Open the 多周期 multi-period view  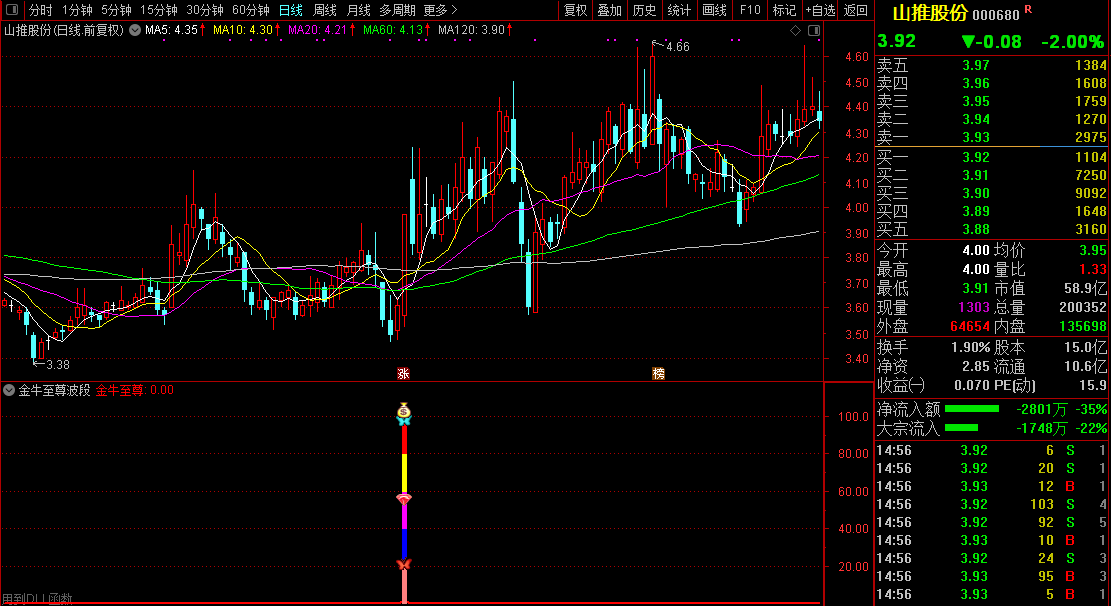pos(397,10)
